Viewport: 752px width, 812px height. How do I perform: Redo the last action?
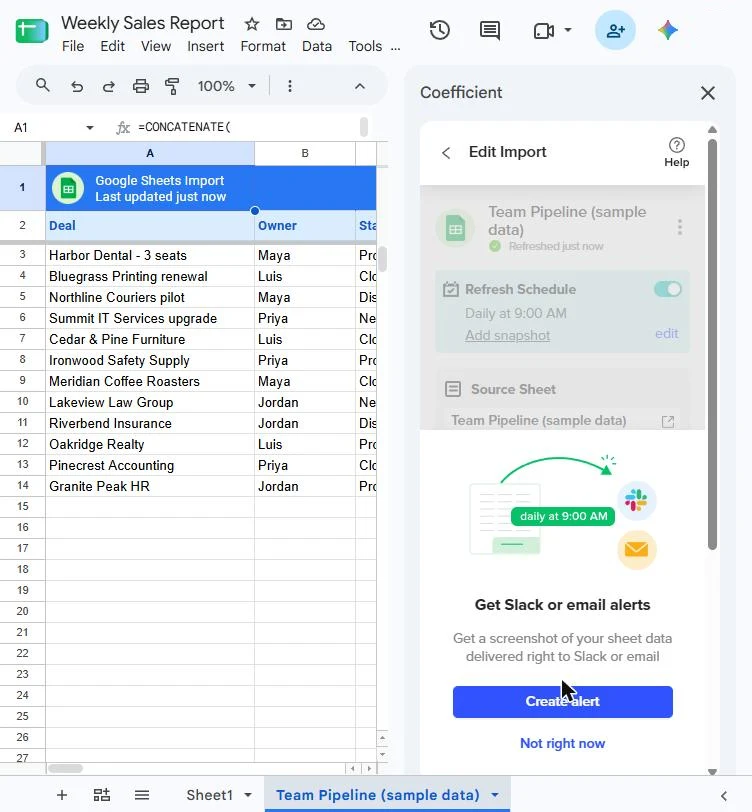(108, 86)
